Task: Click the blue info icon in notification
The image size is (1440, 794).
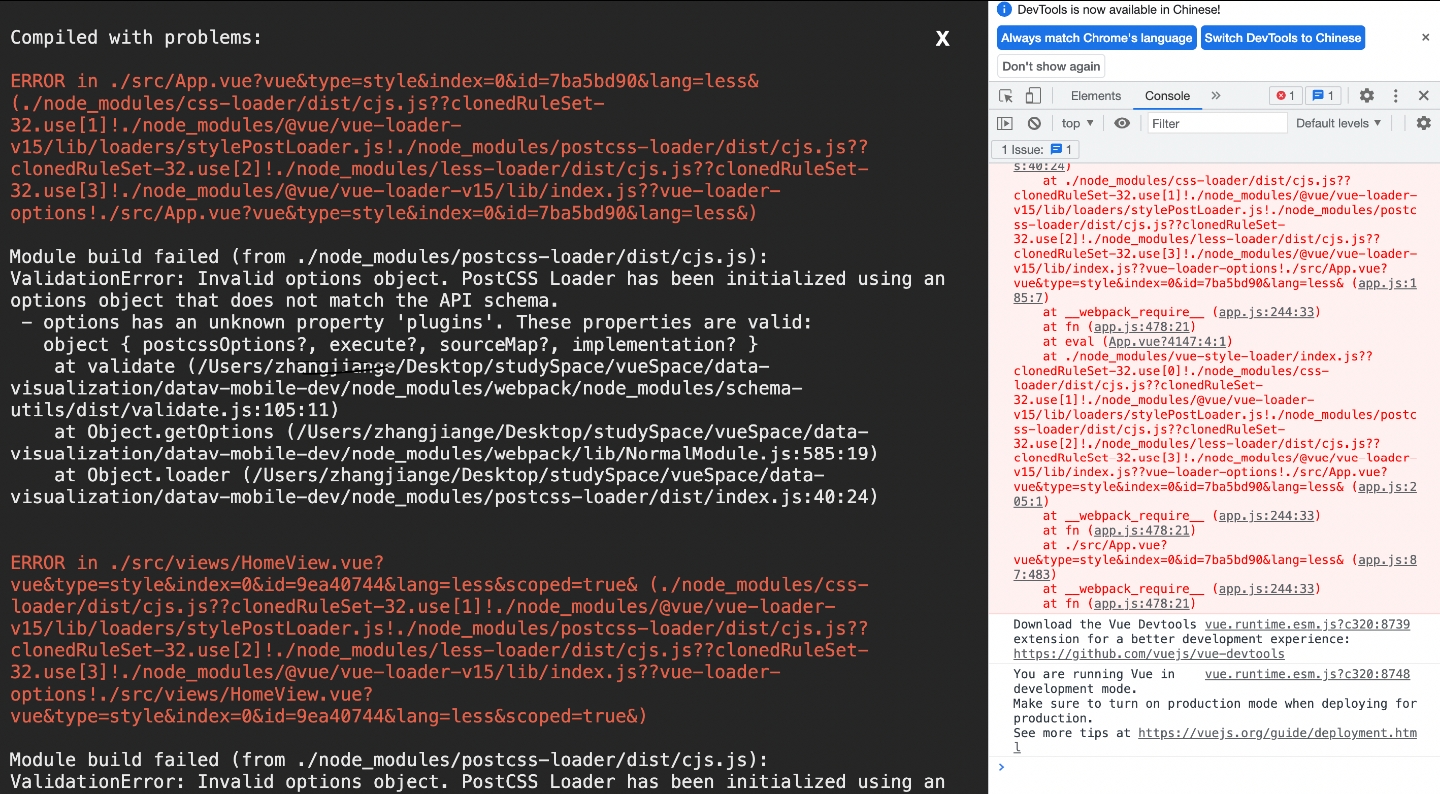Action: [x=1005, y=9]
